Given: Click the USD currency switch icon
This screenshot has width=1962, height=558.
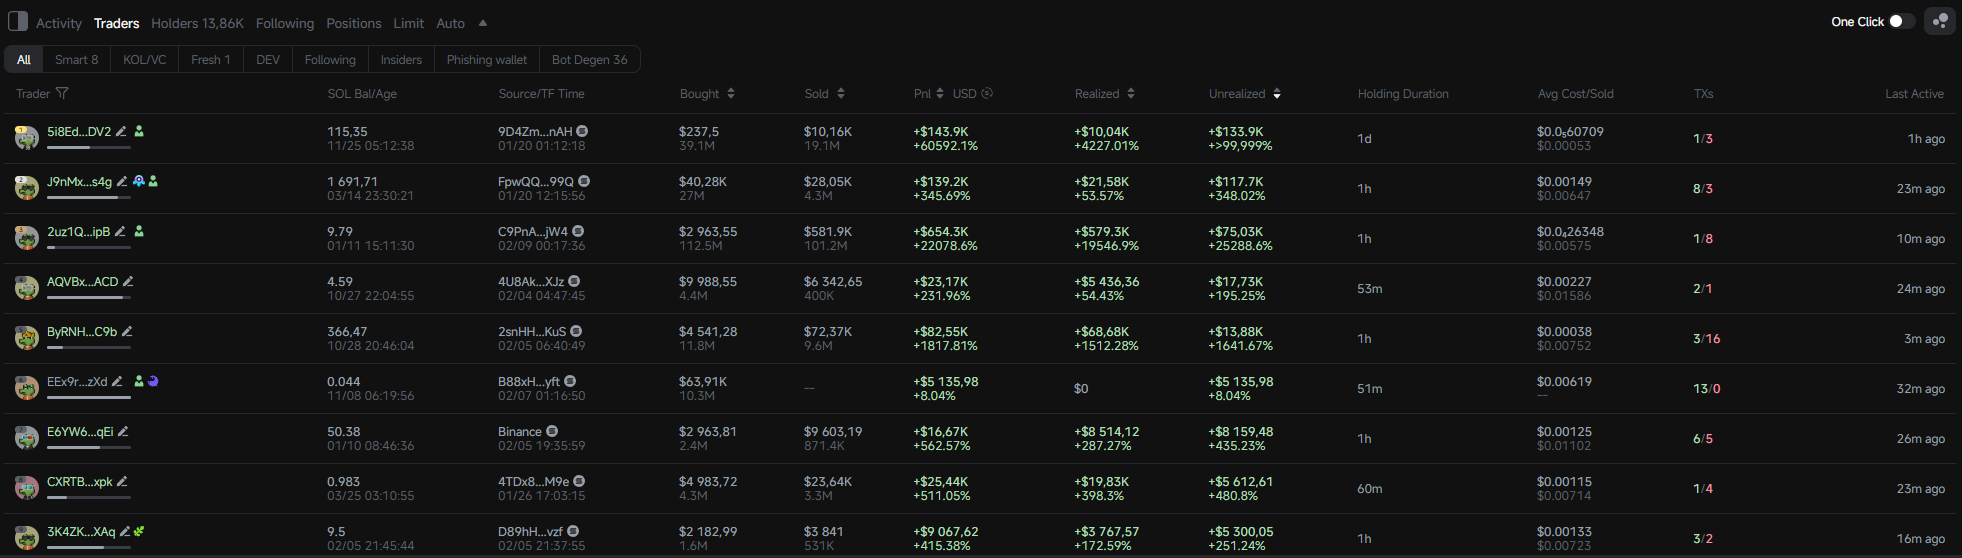Looking at the screenshot, I should (987, 93).
